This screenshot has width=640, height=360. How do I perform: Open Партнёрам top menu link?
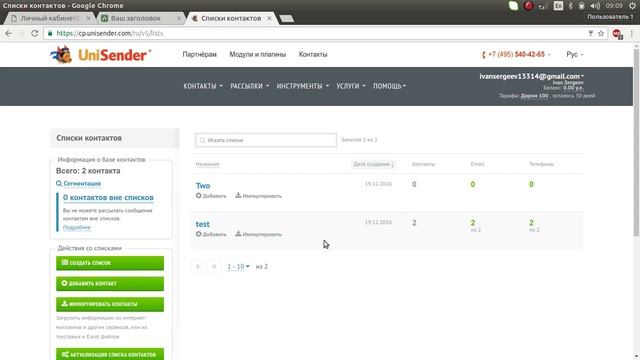pos(200,54)
